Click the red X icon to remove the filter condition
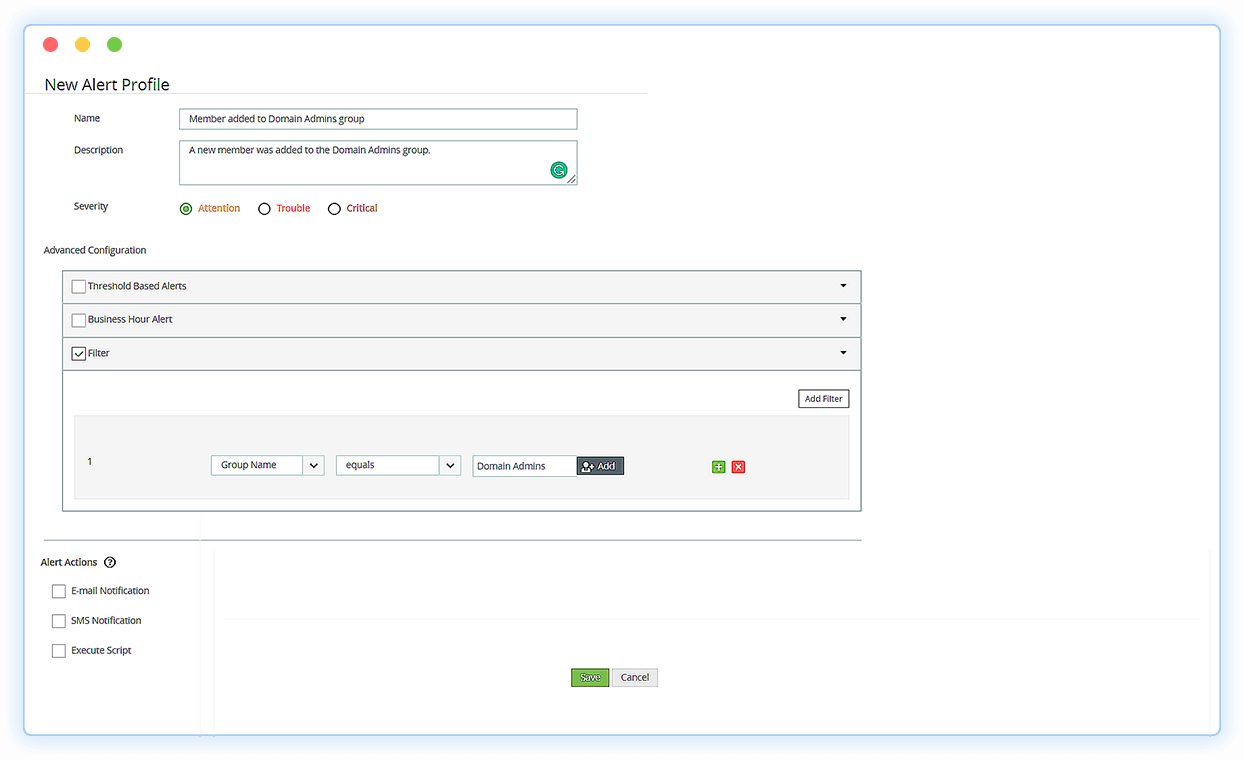 coord(738,466)
